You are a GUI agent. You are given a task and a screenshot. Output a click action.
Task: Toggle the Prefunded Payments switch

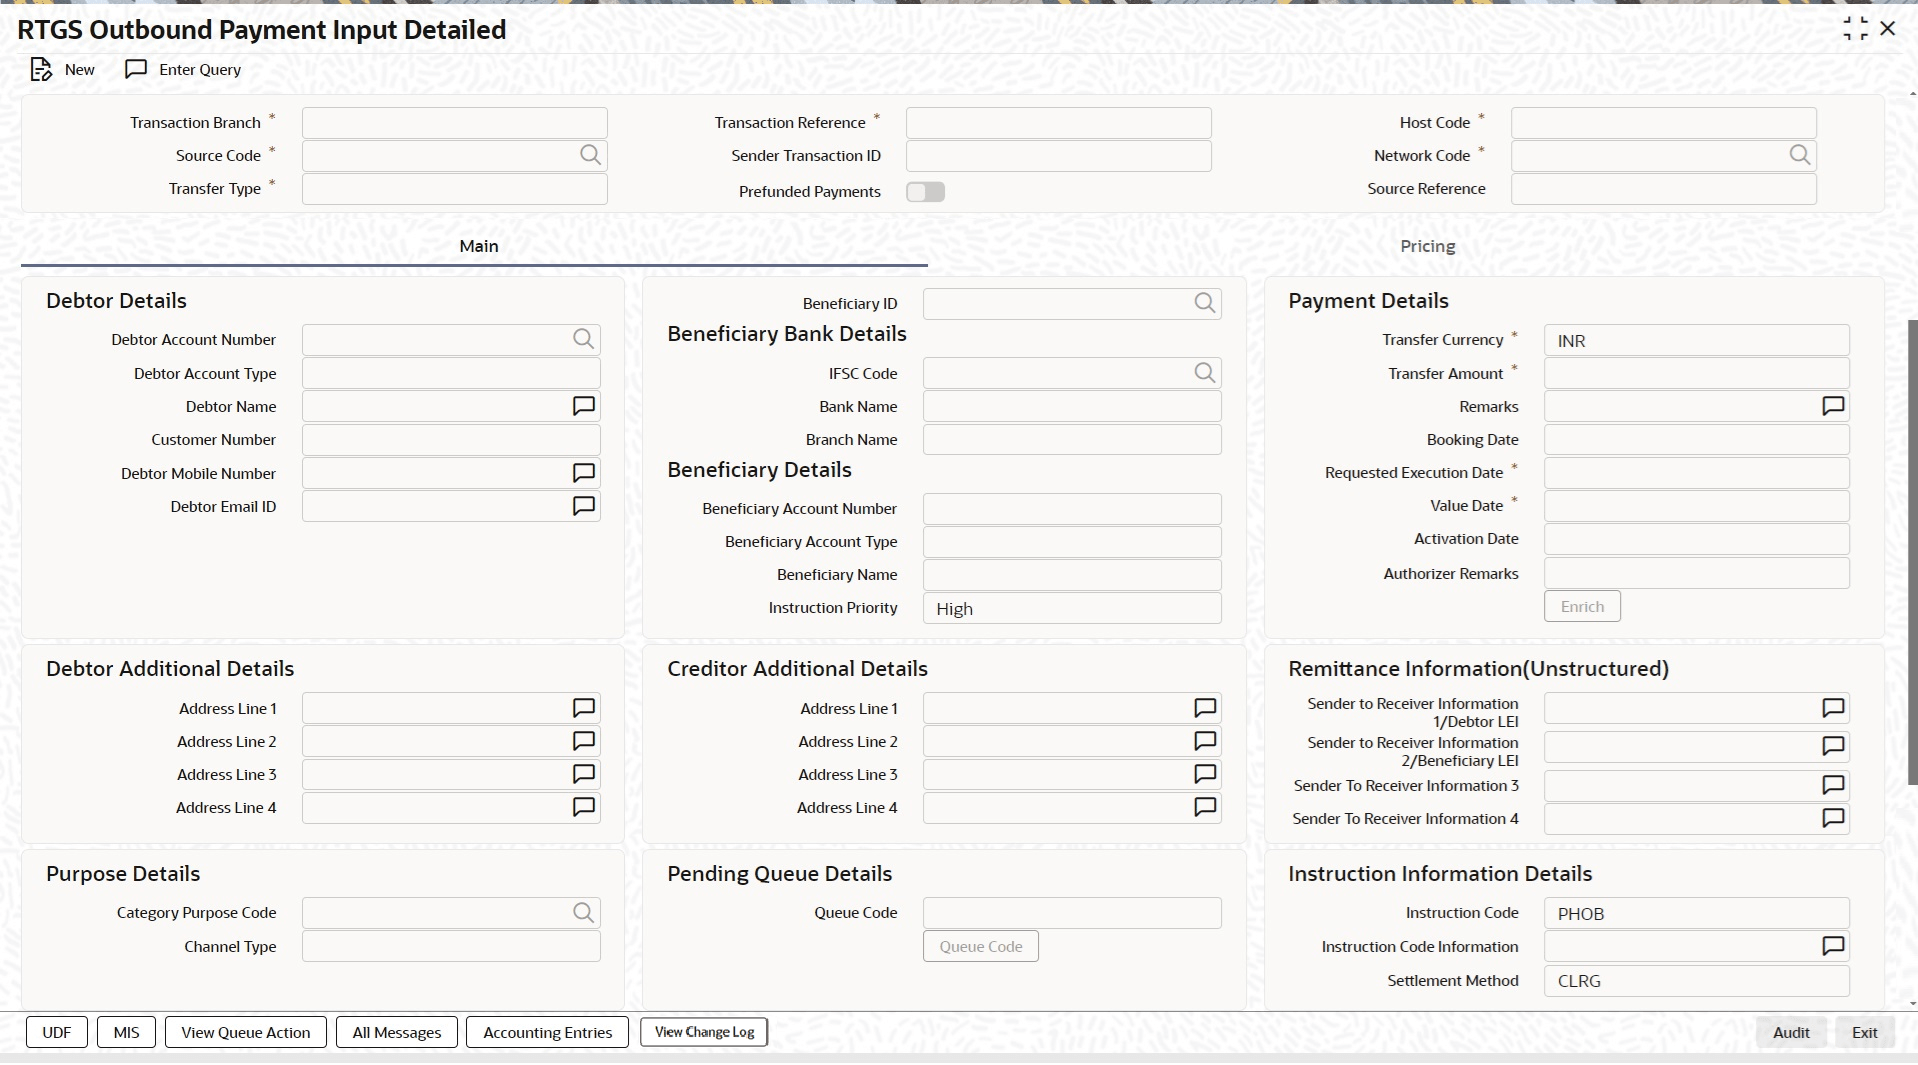(x=925, y=191)
